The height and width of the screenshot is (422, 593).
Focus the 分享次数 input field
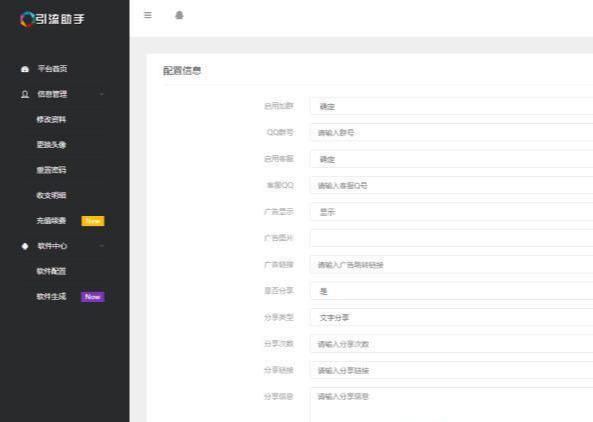click(x=452, y=344)
